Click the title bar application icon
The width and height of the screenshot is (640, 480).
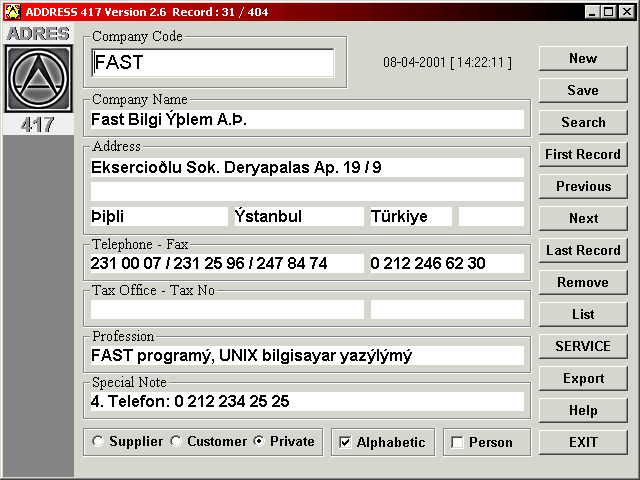(x=13, y=11)
